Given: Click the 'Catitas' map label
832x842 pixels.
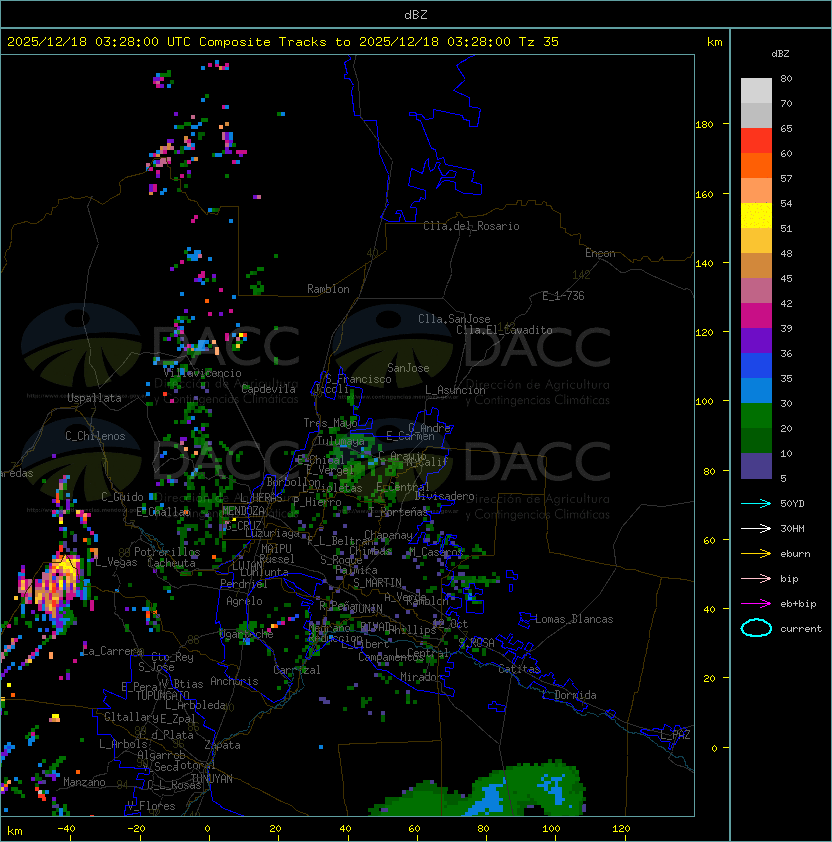Looking at the screenshot, I should point(519,669).
